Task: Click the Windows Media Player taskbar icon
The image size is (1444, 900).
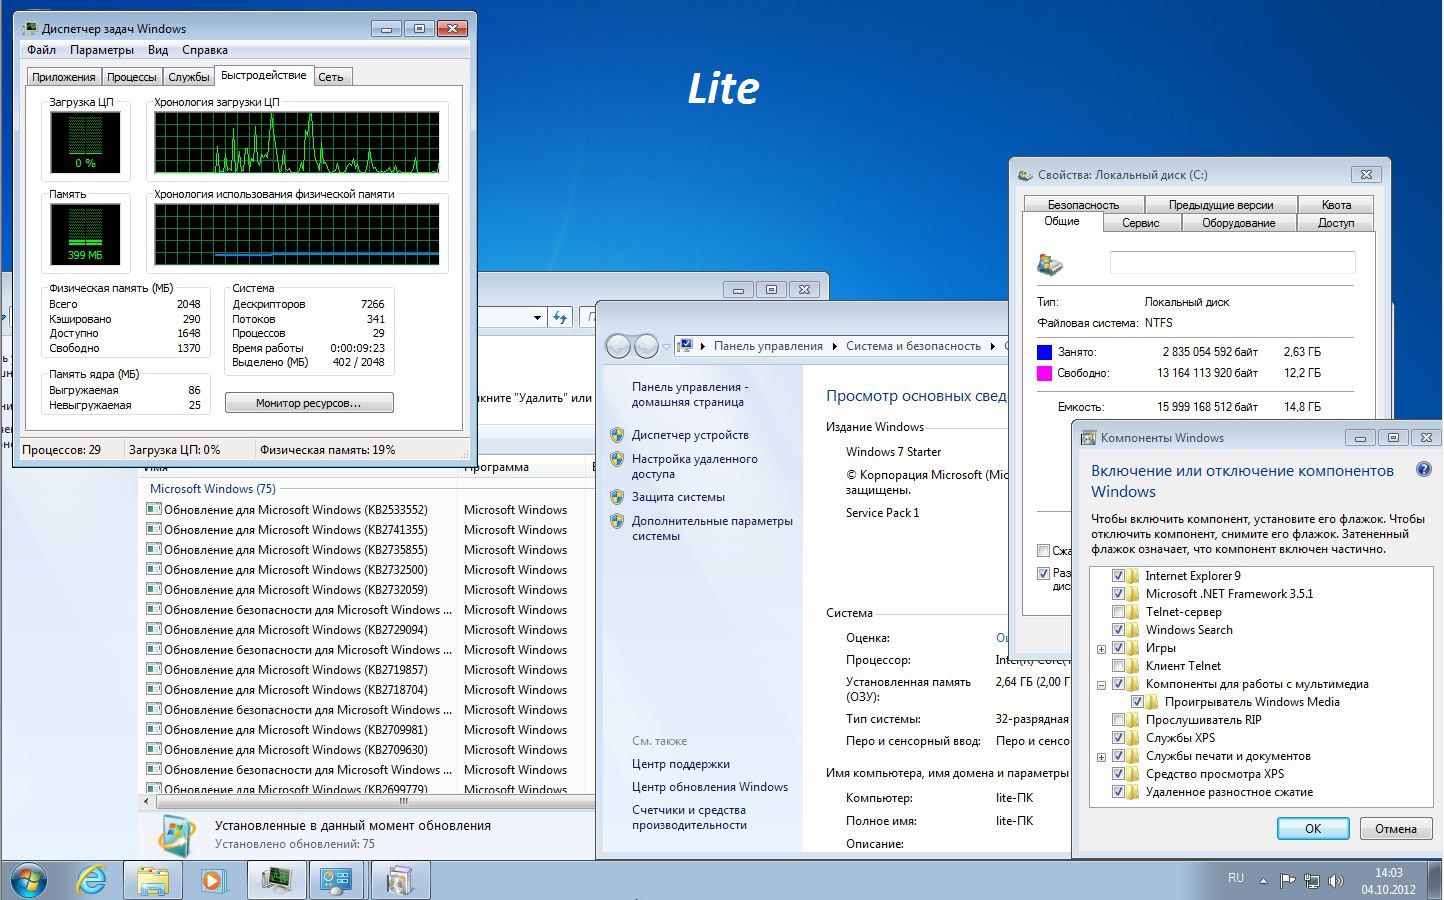Action: [x=214, y=880]
